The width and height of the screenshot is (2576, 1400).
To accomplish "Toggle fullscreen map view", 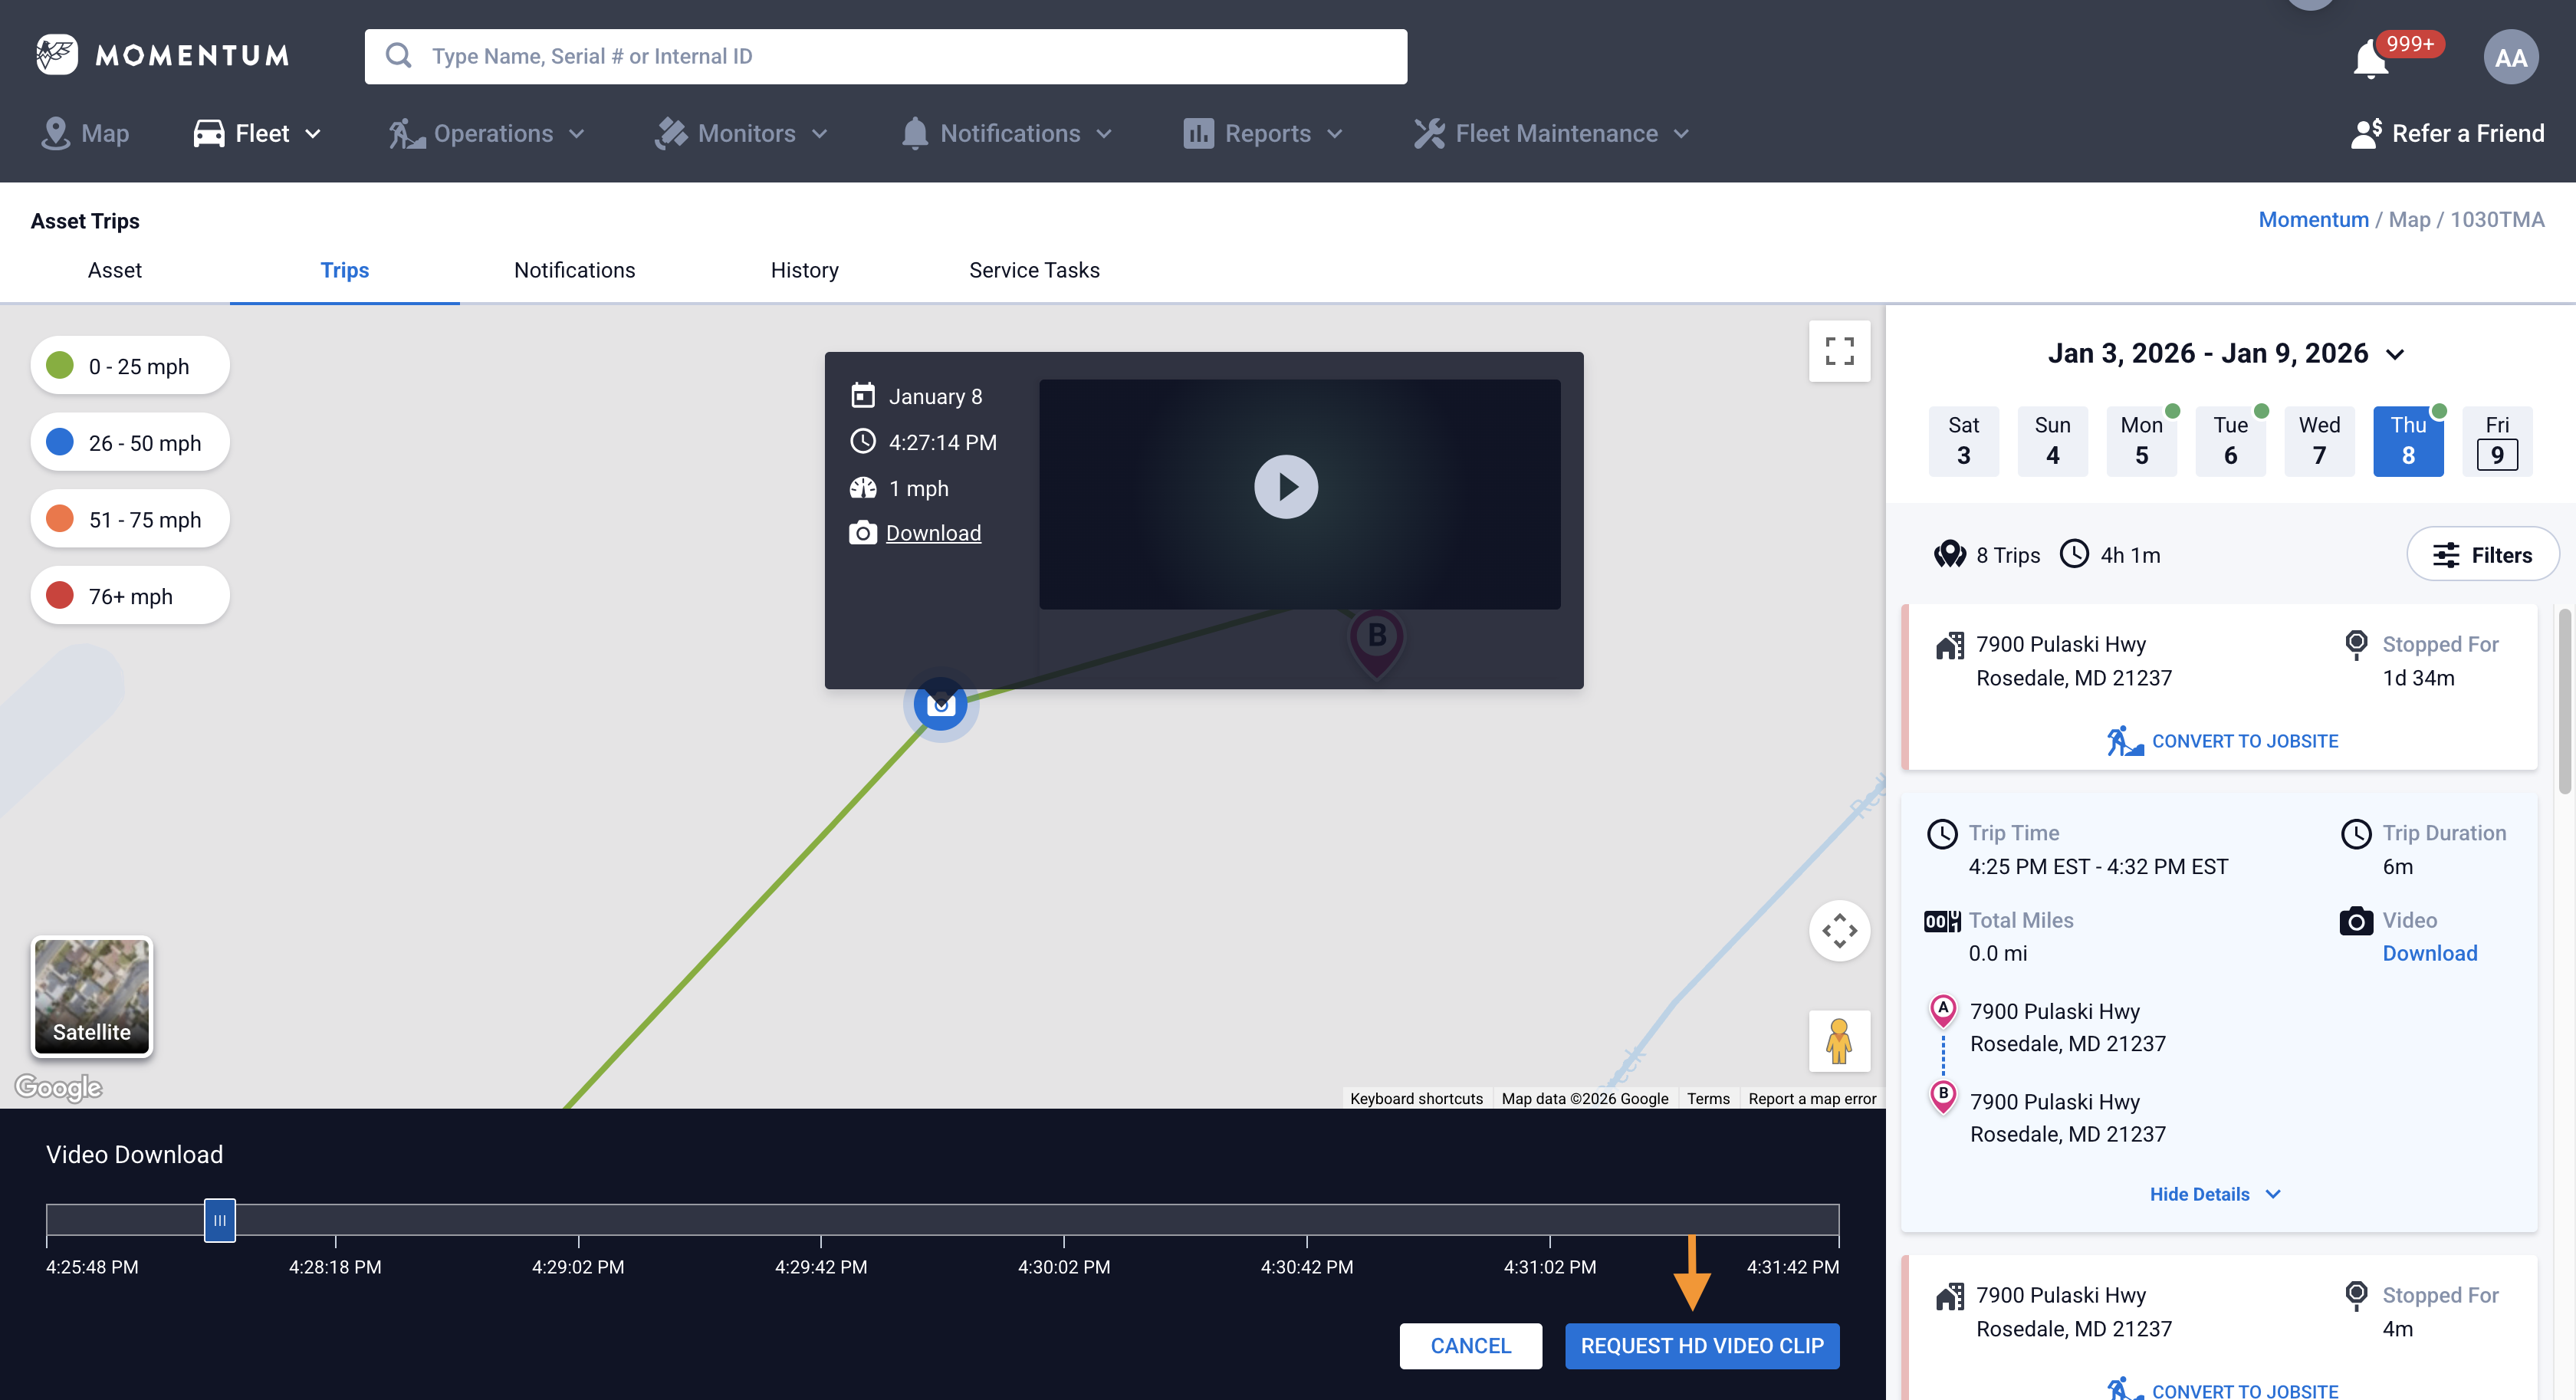I will pyautogui.click(x=1839, y=351).
